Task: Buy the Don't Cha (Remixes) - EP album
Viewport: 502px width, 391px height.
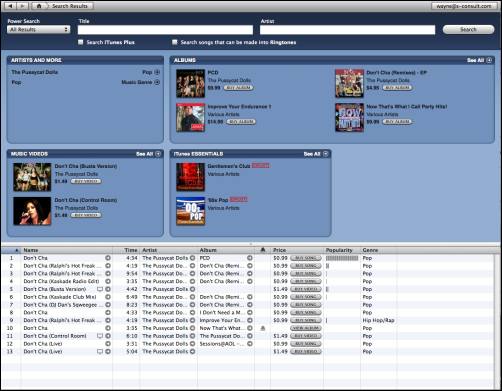Action: tap(397, 88)
